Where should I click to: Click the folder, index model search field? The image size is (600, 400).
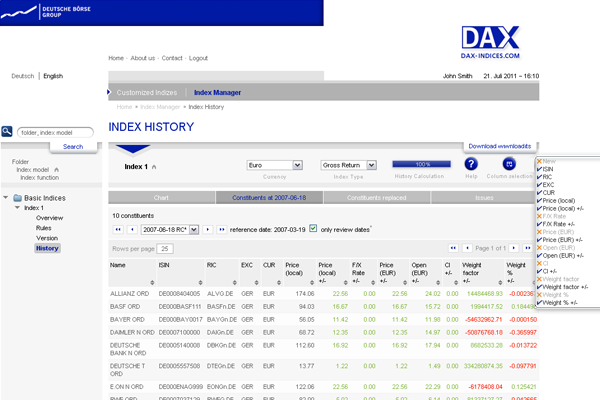click(55, 132)
